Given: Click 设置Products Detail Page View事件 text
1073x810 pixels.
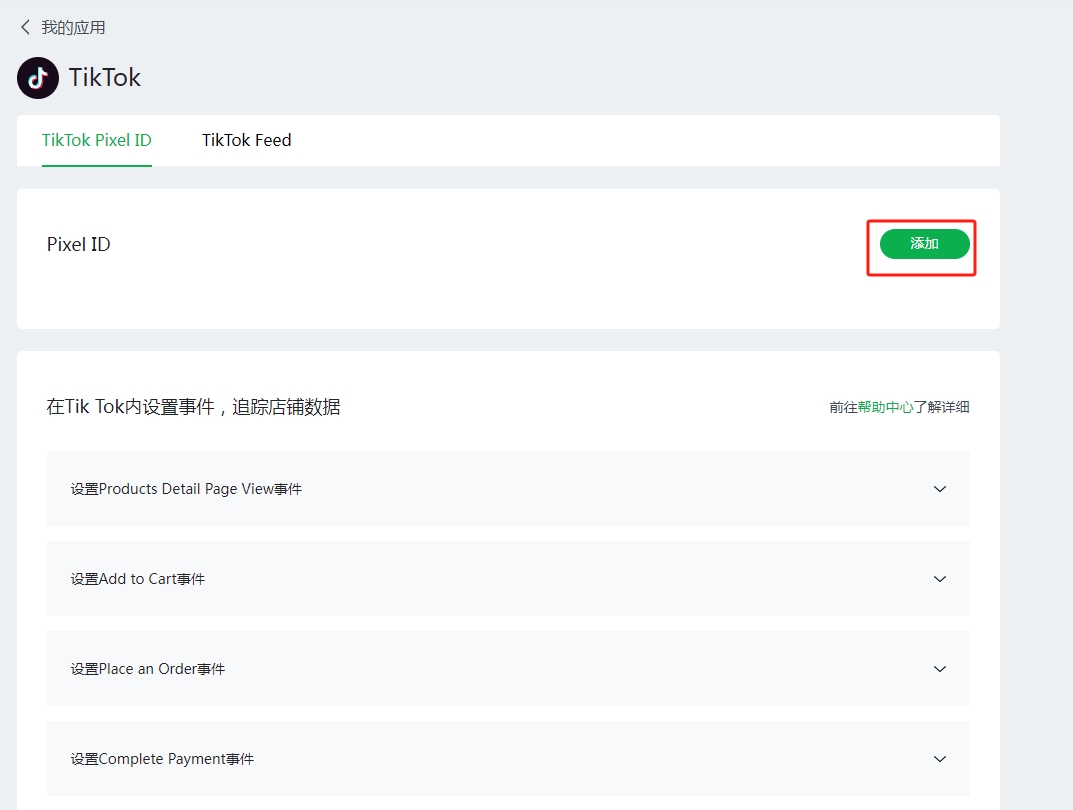Looking at the screenshot, I should pyautogui.click(x=186, y=489).
